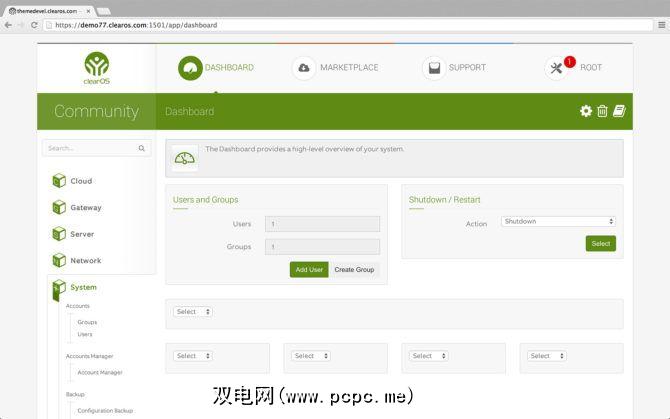Click the Gateway cube icon
Screen dimensions: 670x419
pyautogui.click(x=59, y=207)
